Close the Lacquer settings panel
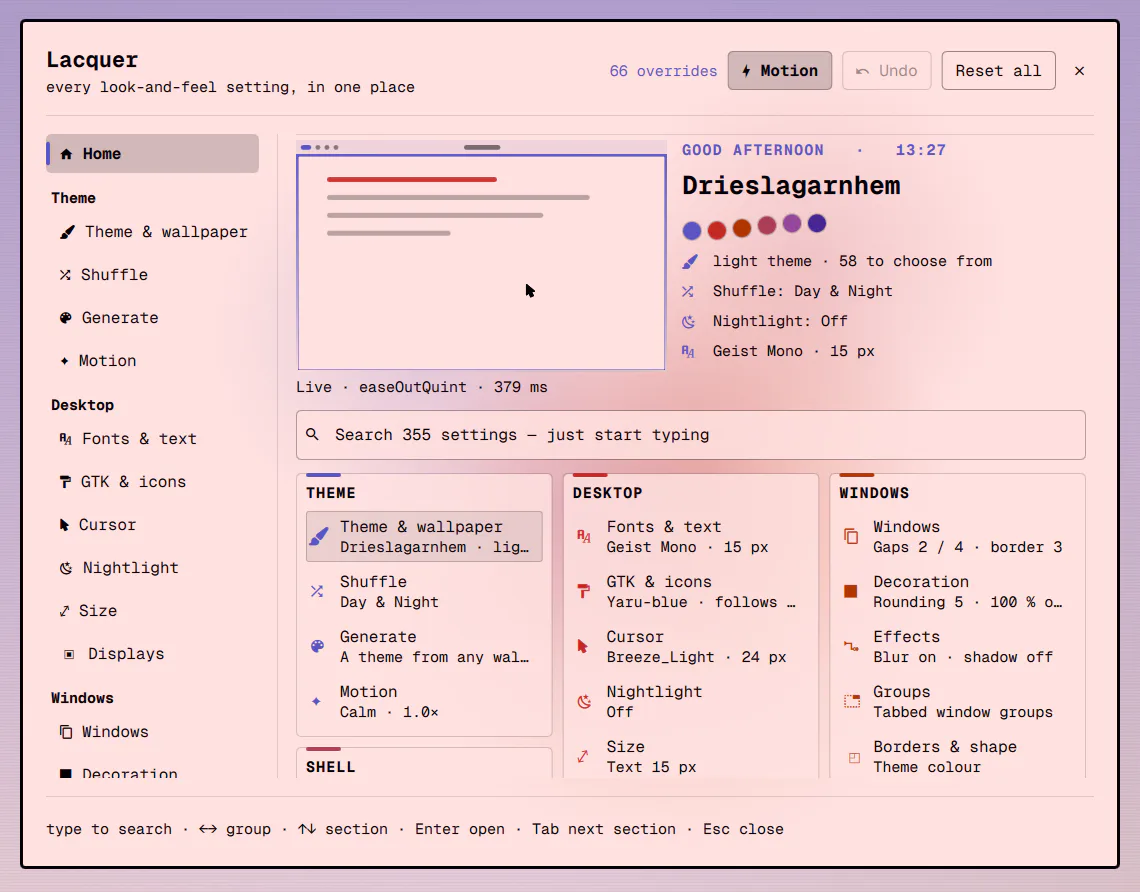This screenshot has width=1140, height=892. coord(1079,71)
